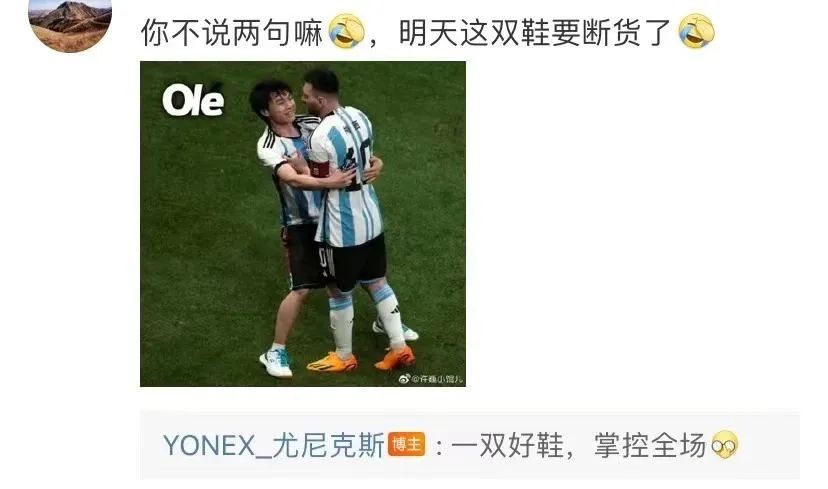Image resolution: width=828 pixels, height=489 pixels.
Task: Click the fan's white and teal sneaker
Action: (x=276, y=362)
